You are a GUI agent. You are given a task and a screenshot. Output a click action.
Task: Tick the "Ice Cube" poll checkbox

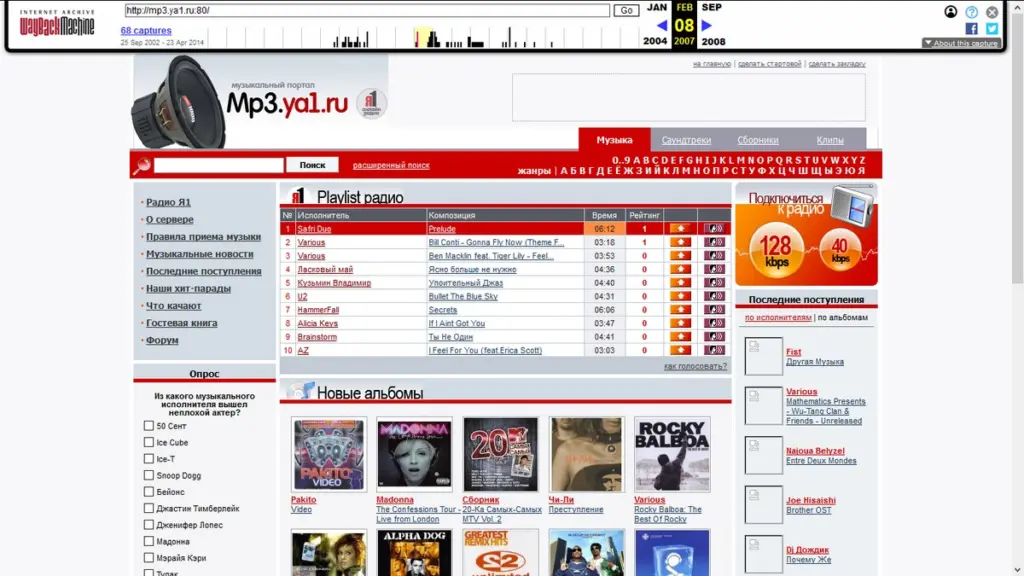149,443
